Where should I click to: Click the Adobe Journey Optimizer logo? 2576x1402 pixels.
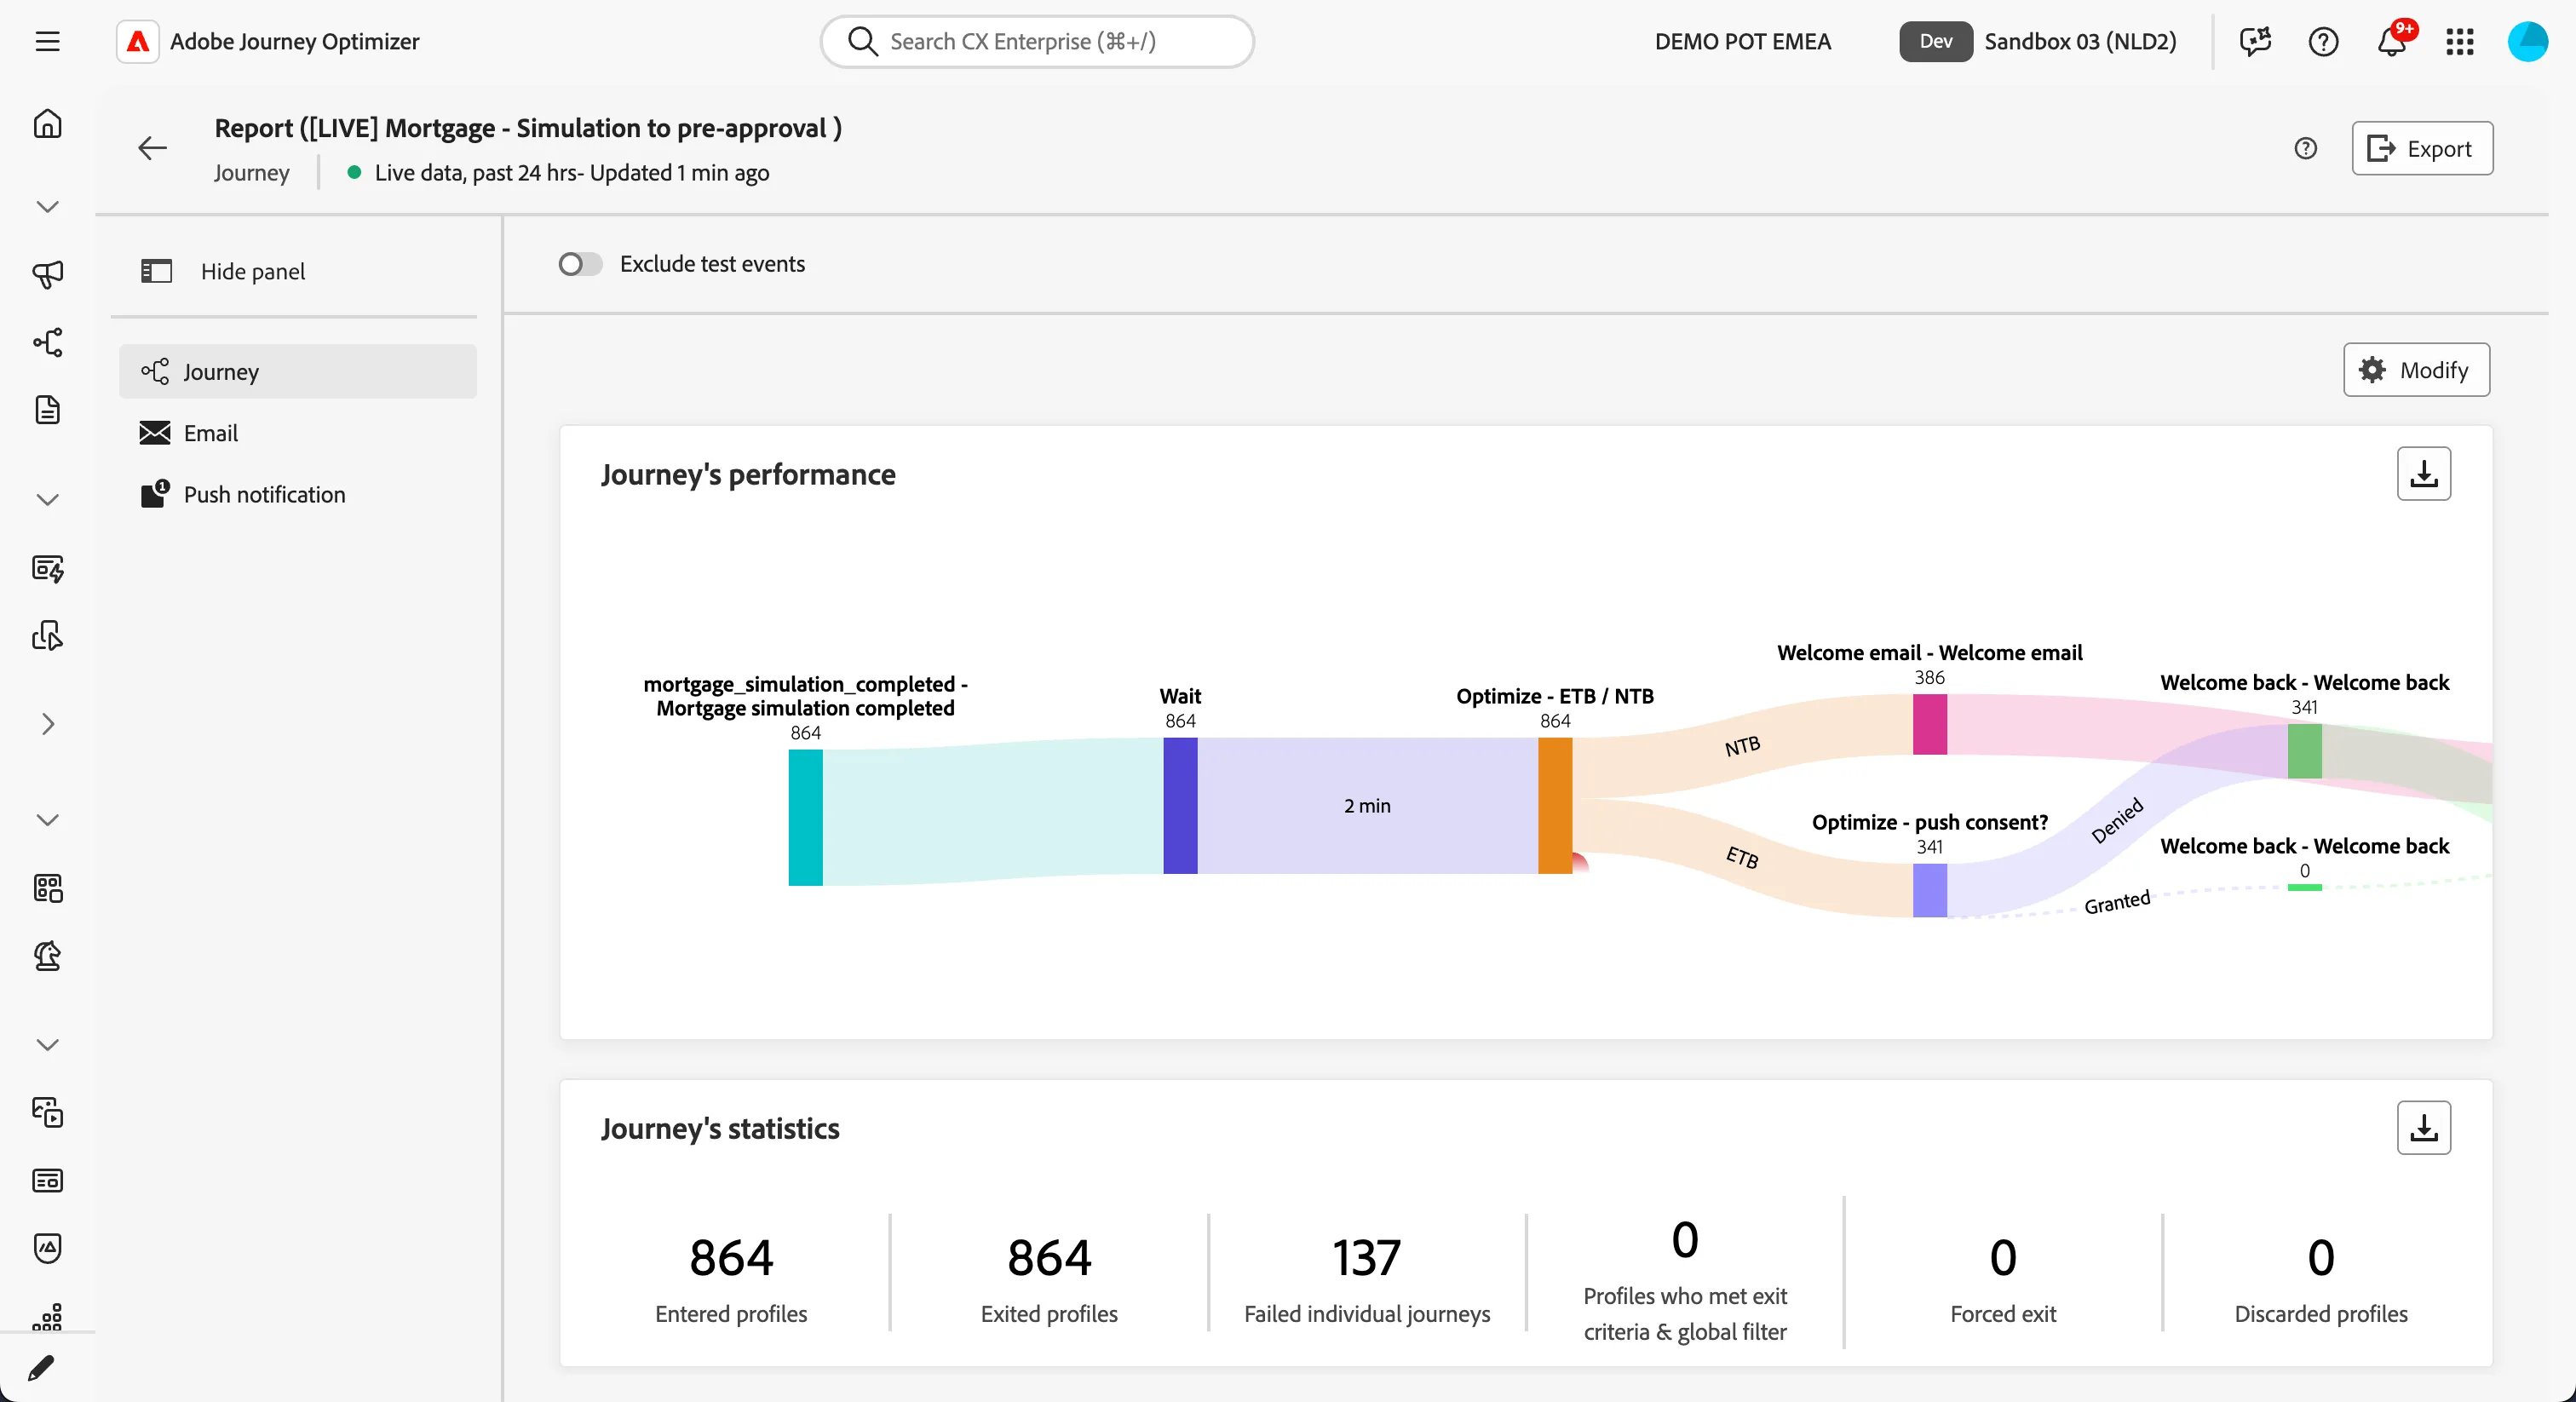point(138,41)
